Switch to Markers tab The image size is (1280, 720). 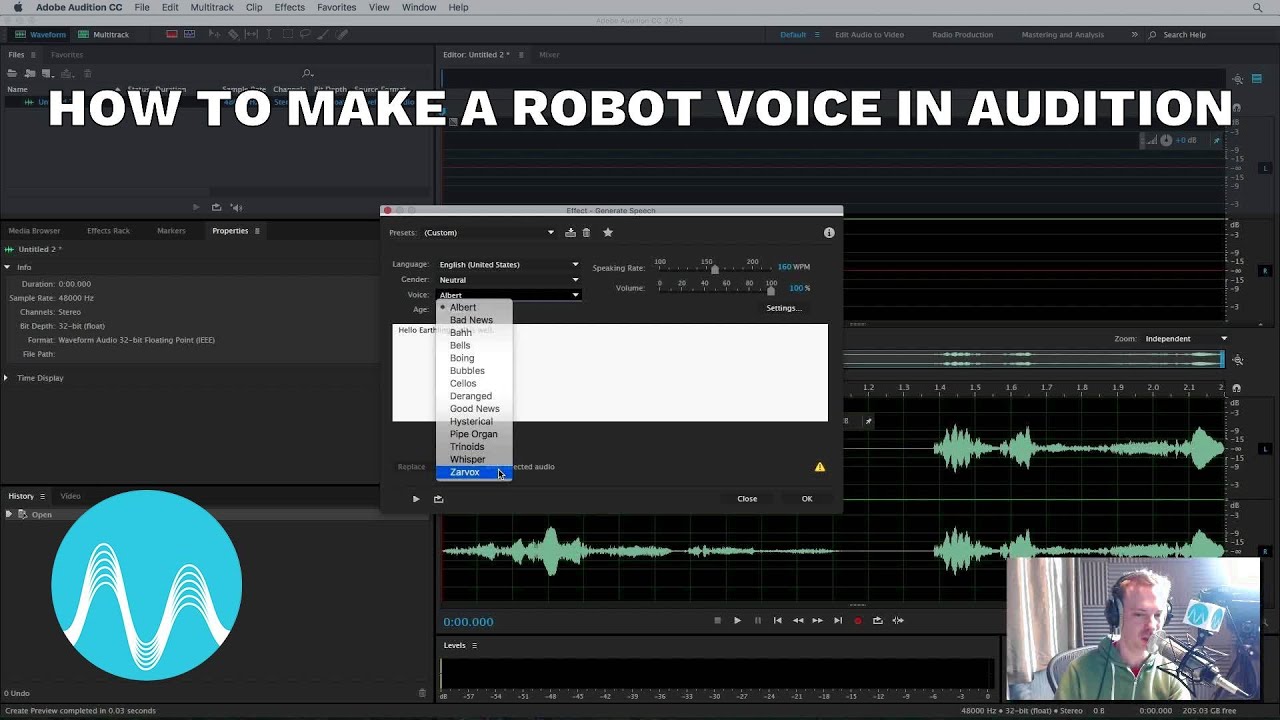[171, 231]
